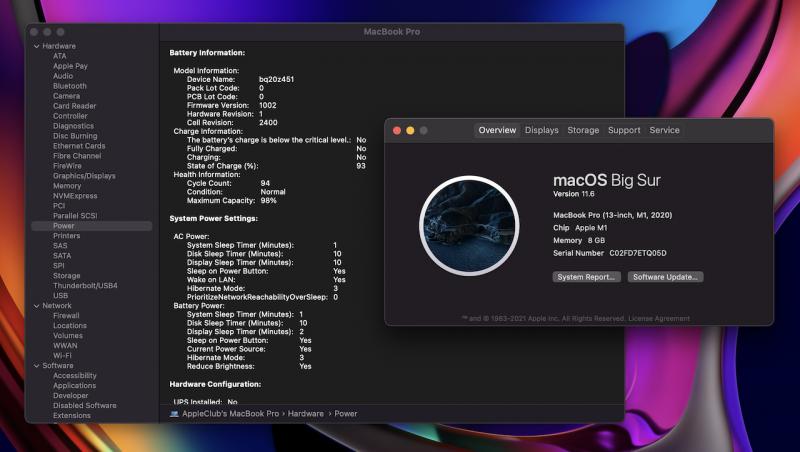Click the Battery Information heading
Viewport: 800px width, 452px height.
coord(207,53)
